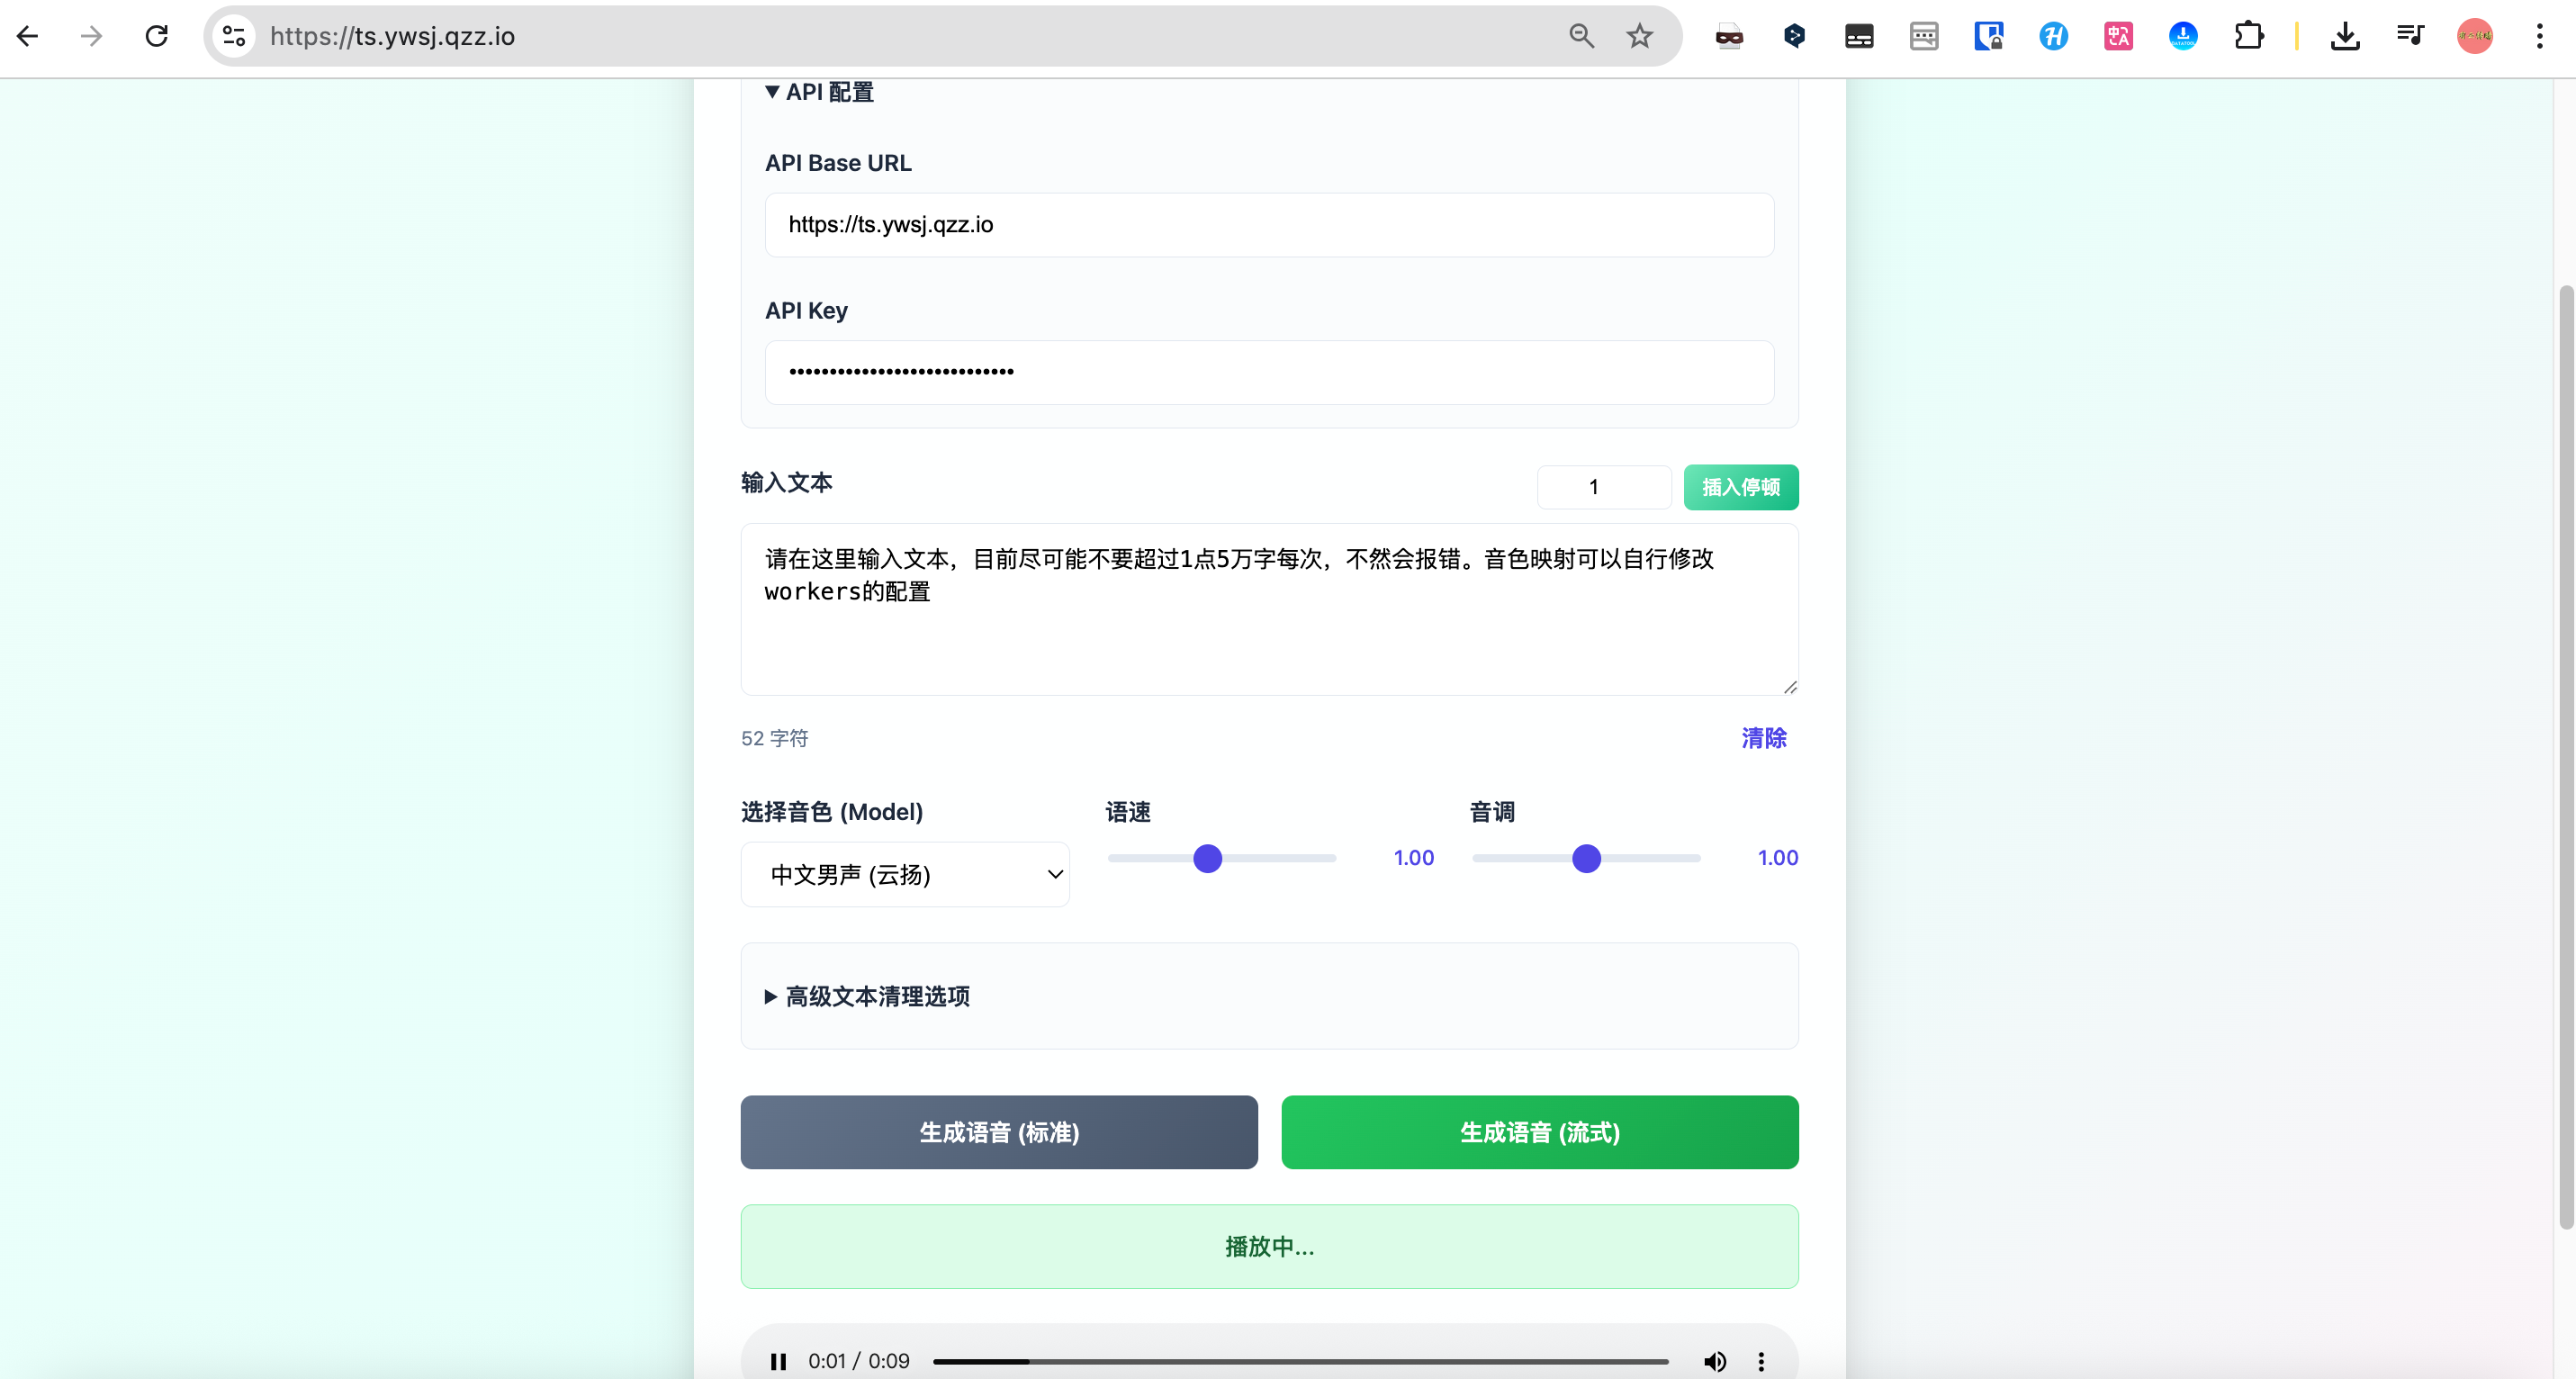This screenshot has width=2576, height=1379.
Task: Expand 高级文本清理选项 section
Action: (x=867, y=996)
